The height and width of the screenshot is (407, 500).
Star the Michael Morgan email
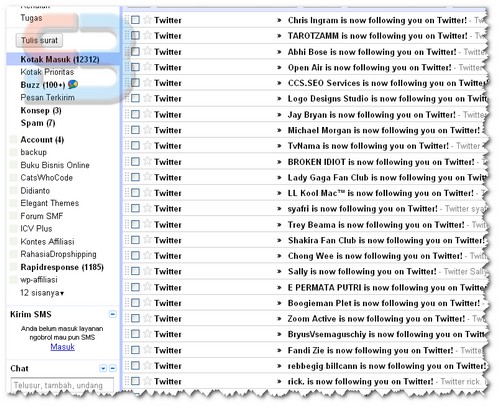tap(147, 130)
